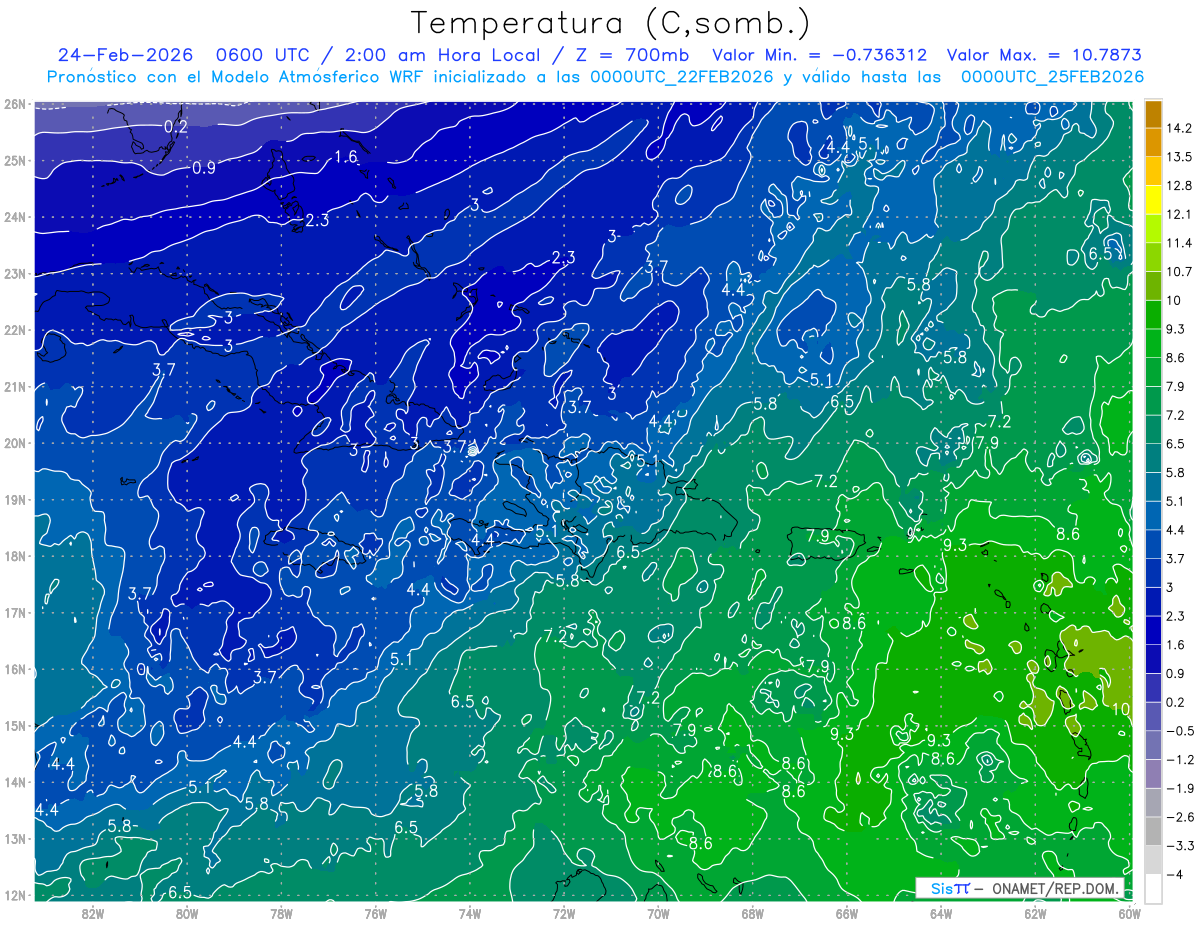Click the '0000UTC_22FEB2026' initialization timestamp
Screen dimensions: 1200x927
[x=683, y=77]
